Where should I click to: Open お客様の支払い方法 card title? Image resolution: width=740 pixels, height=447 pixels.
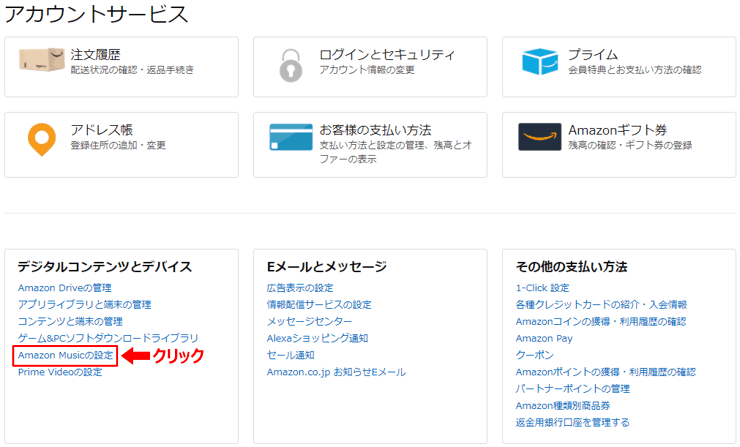click(x=375, y=130)
